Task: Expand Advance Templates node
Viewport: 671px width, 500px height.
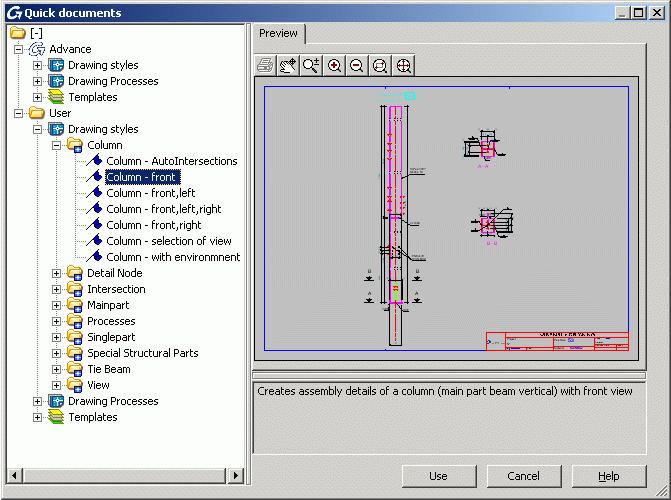Action: point(38,97)
